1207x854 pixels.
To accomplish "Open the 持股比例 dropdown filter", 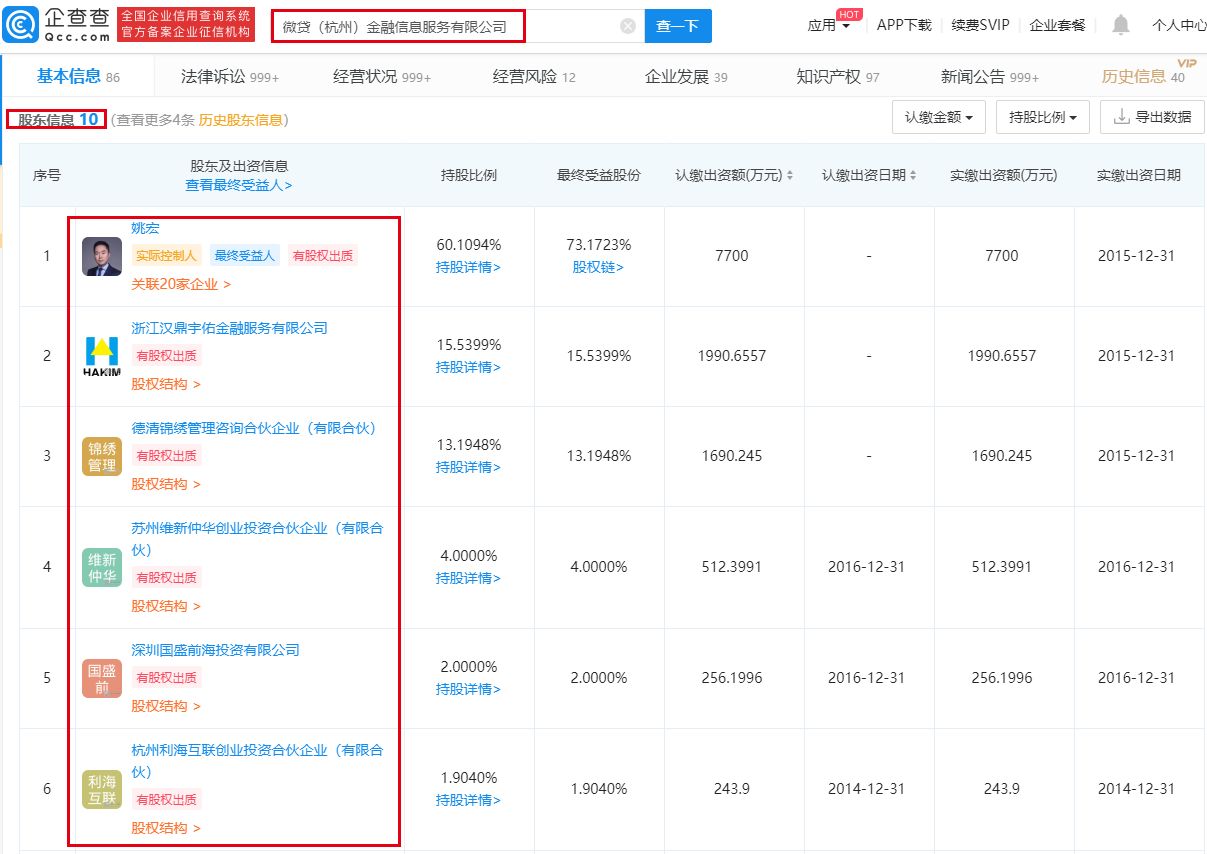I will [1042, 117].
